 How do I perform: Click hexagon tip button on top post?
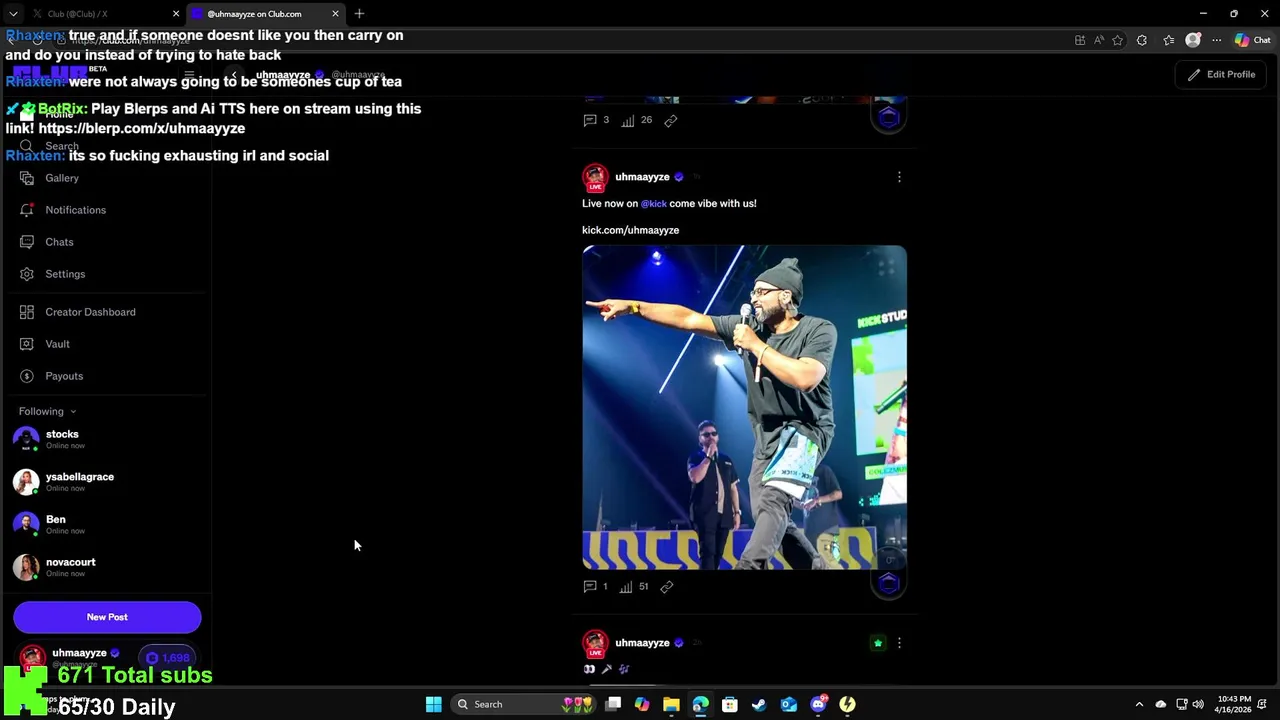tap(889, 117)
